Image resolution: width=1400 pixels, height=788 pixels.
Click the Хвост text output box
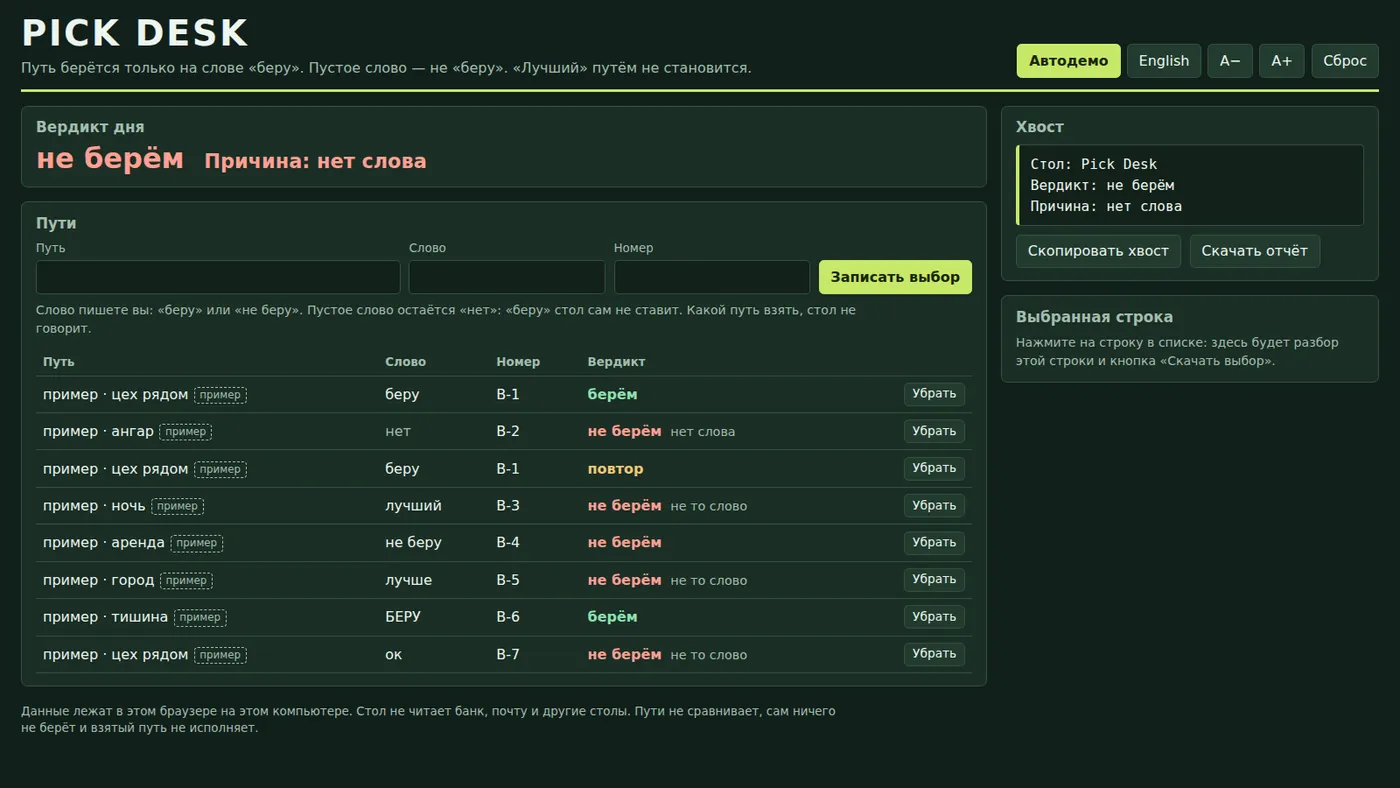(x=1189, y=185)
